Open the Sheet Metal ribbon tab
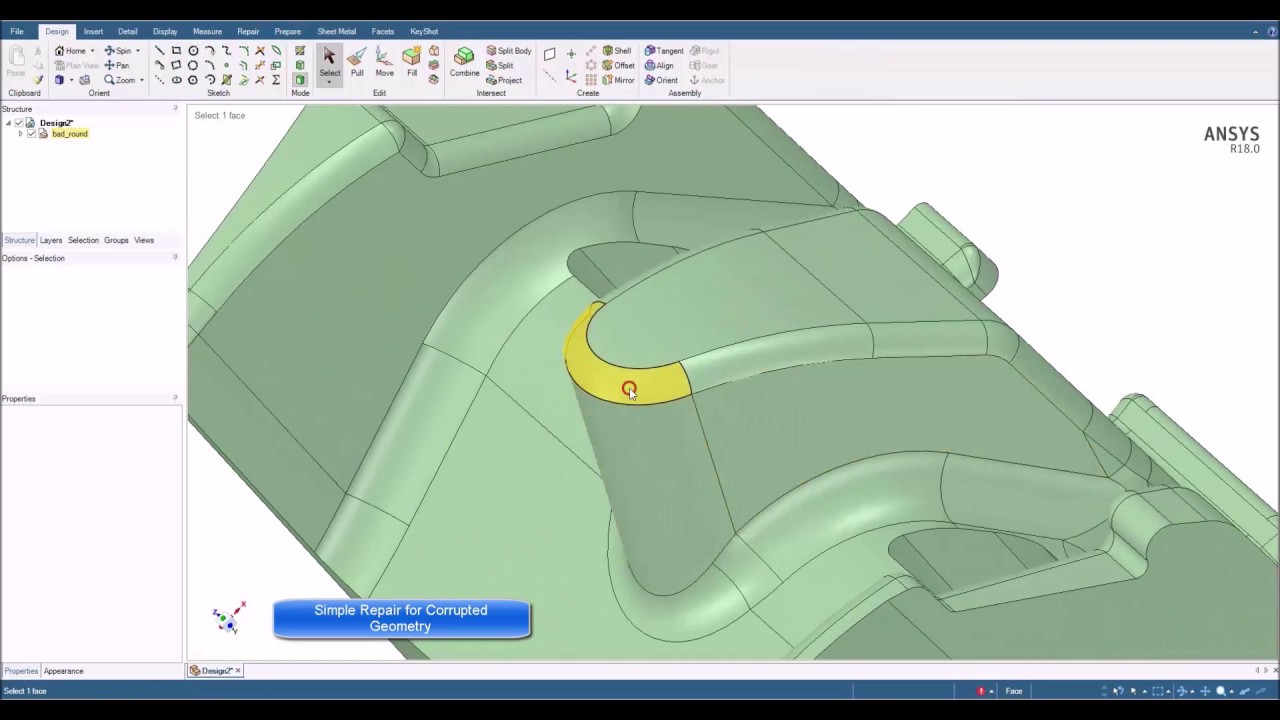 (x=336, y=31)
